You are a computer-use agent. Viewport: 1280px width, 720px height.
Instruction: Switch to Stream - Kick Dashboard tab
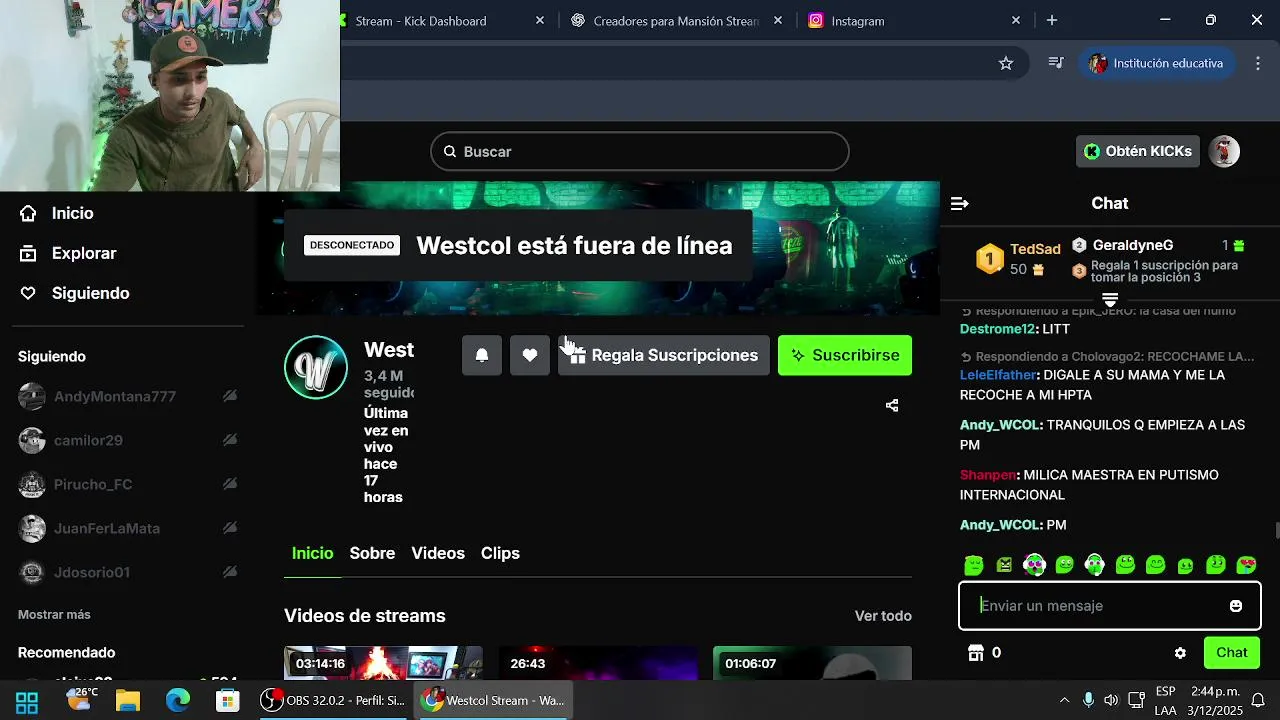440,20
